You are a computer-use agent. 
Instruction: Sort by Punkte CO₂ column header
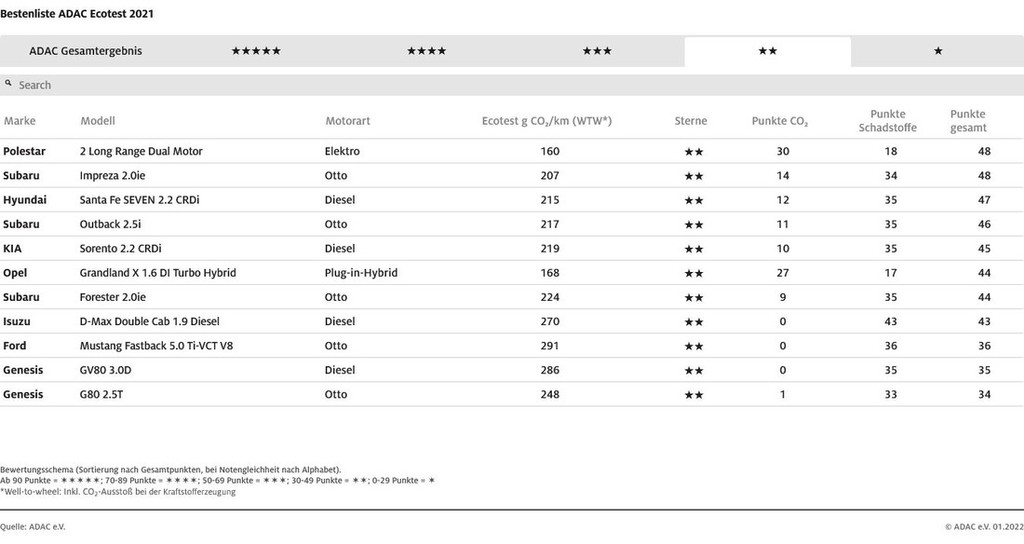click(x=780, y=121)
